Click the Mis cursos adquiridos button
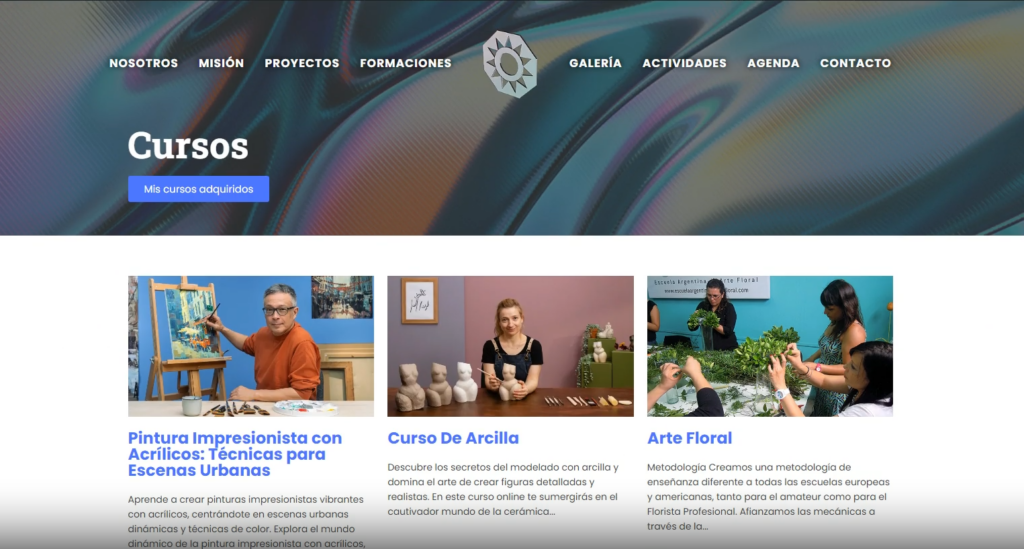The height and width of the screenshot is (549, 1024). [x=199, y=189]
